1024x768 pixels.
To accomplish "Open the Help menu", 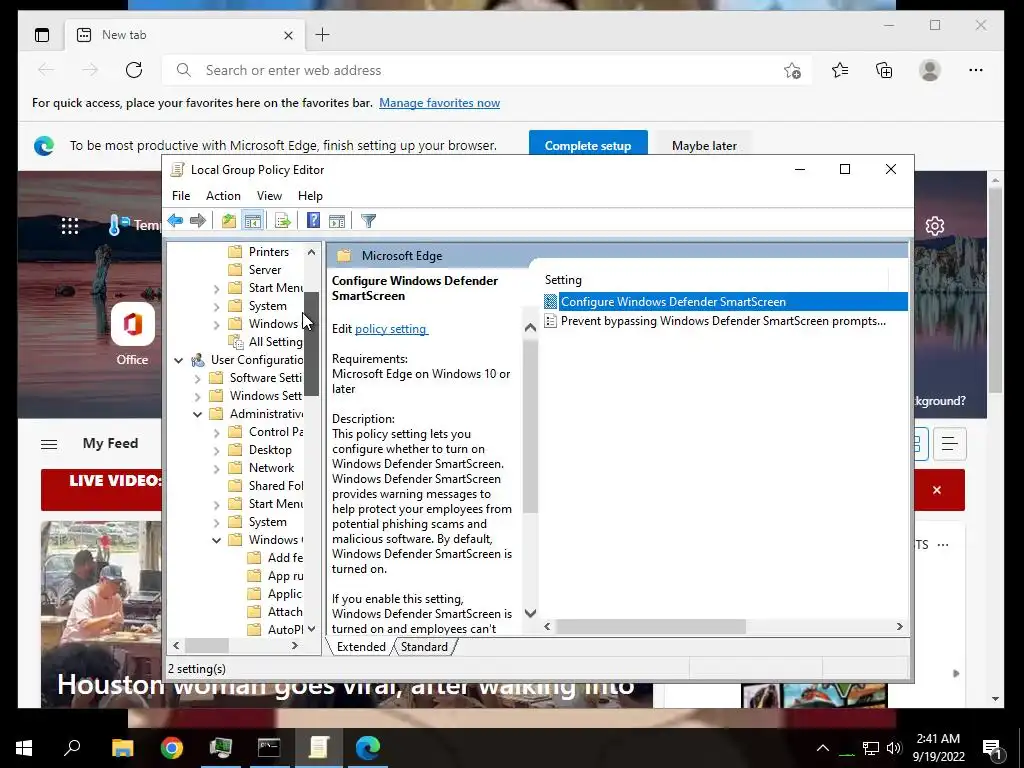I will click(x=310, y=196).
